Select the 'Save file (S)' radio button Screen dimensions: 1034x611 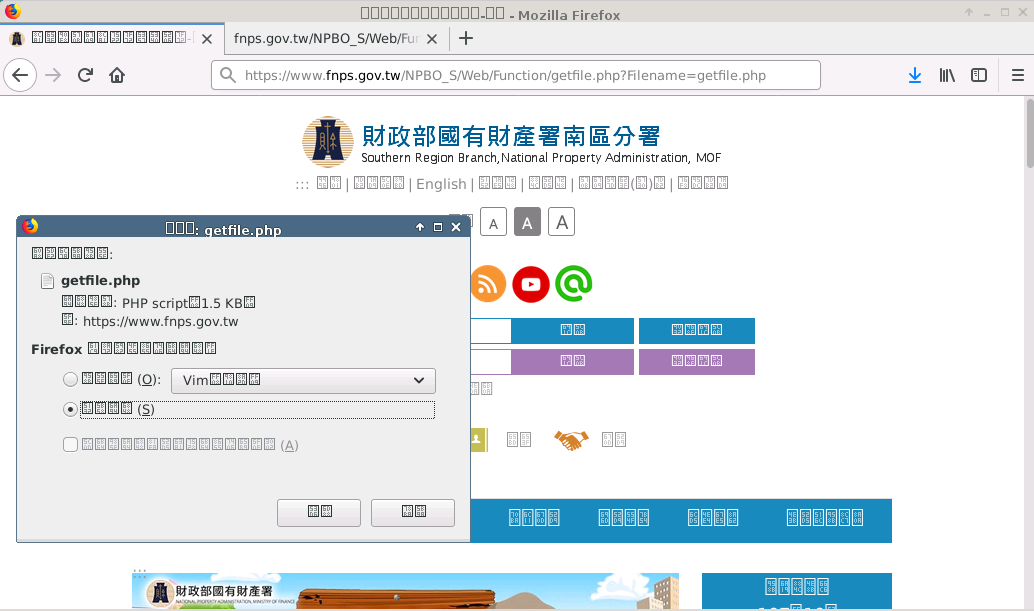pyautogui.click(x=70, y=409)
